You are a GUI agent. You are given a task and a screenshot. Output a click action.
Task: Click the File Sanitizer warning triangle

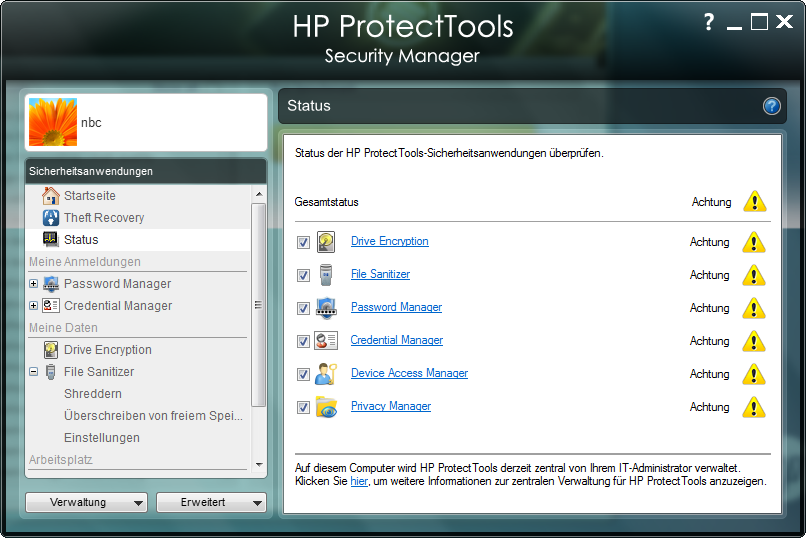754,275
